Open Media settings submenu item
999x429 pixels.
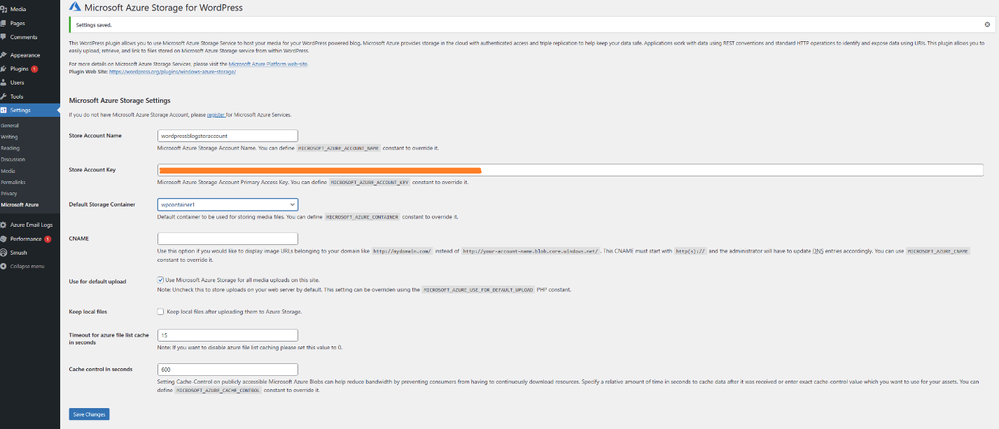pyautogui.click(x=8, y=171)
